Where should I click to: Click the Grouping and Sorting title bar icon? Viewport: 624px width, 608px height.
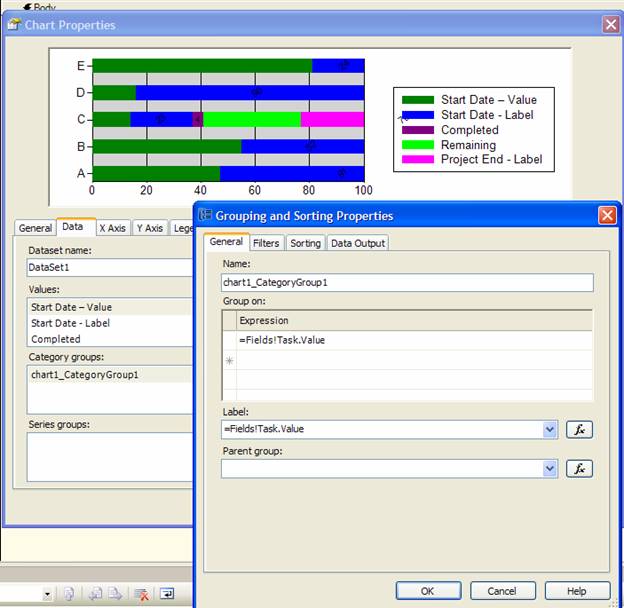pos(205,215)
